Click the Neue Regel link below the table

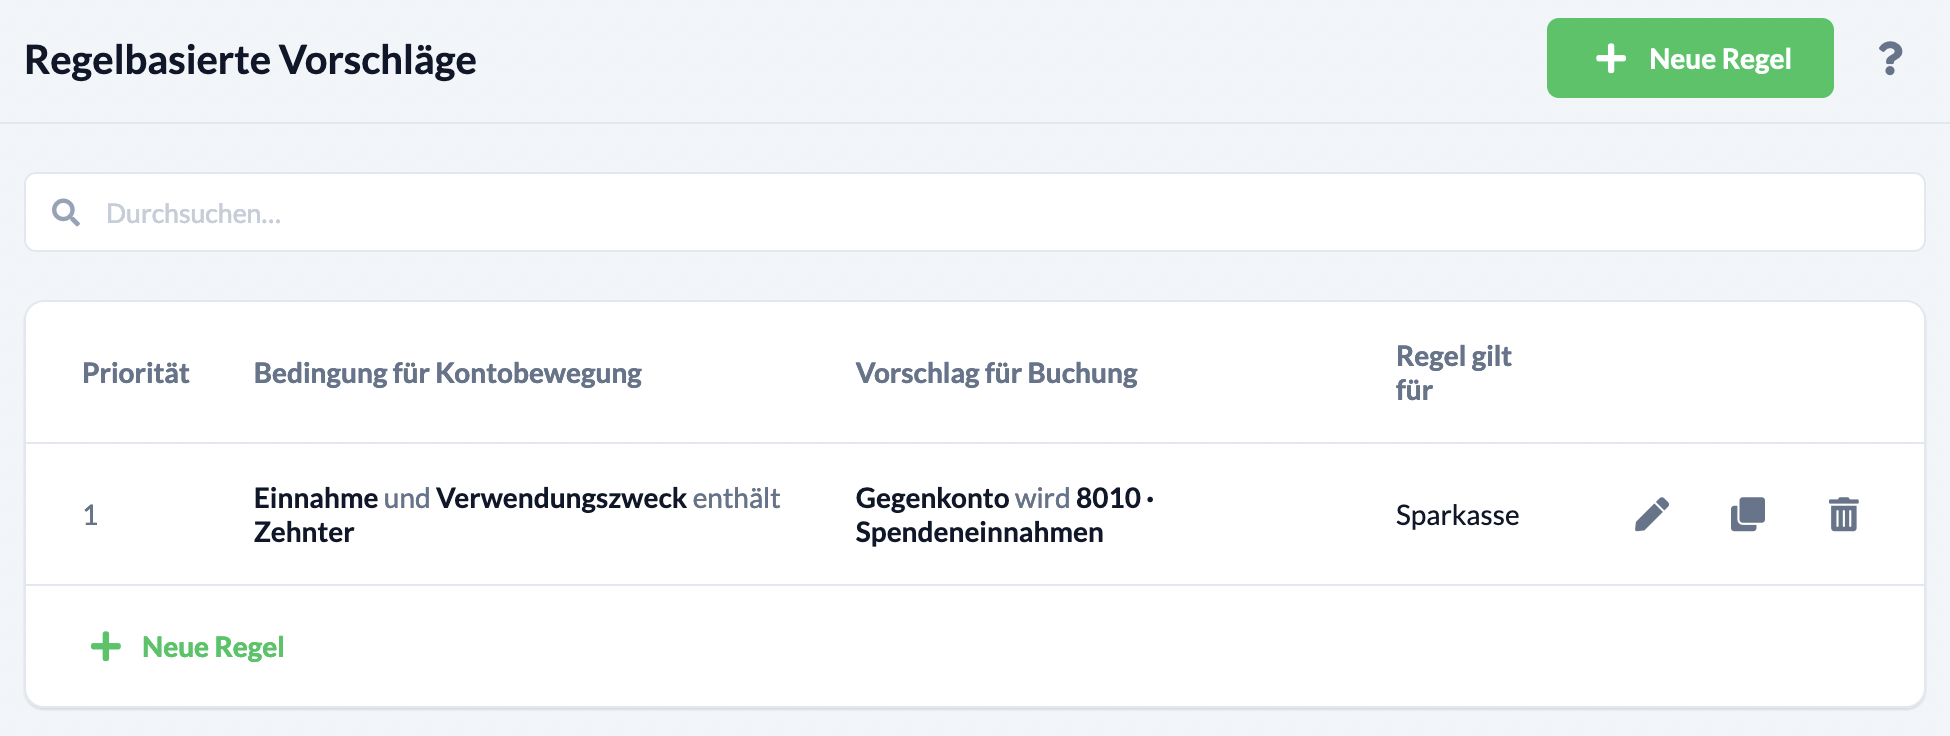213,647
